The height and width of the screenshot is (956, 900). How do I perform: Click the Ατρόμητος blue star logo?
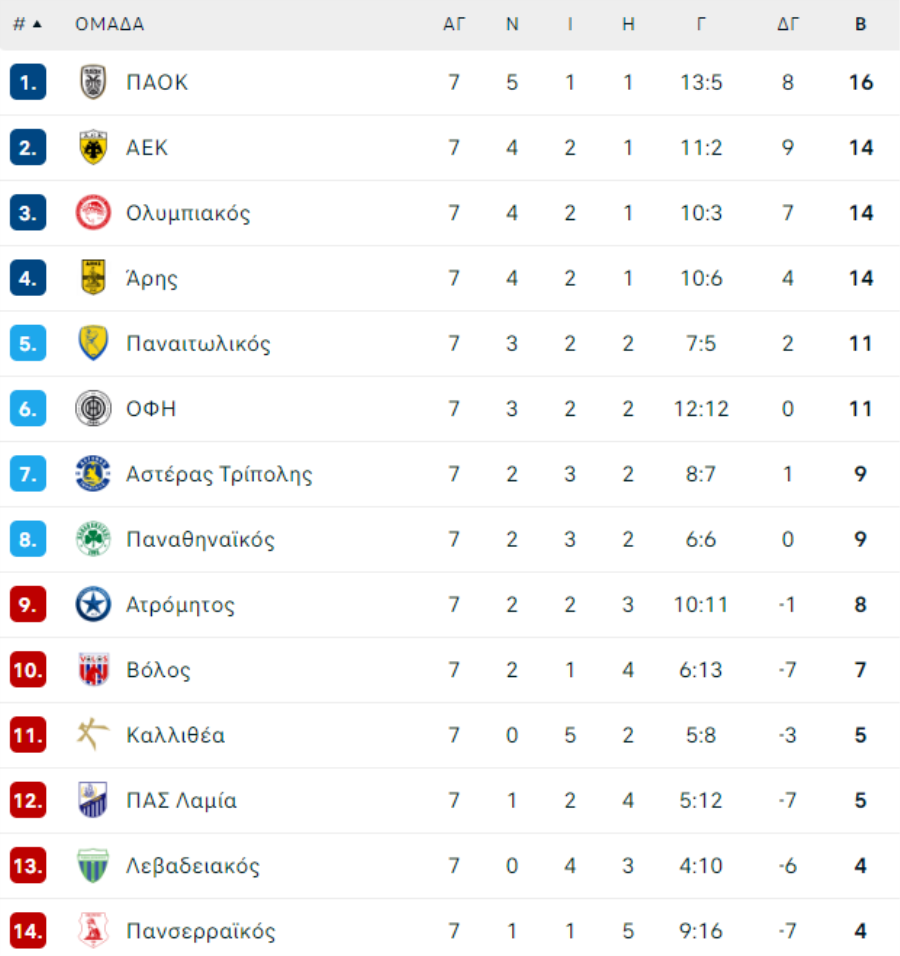click(93, 604)
